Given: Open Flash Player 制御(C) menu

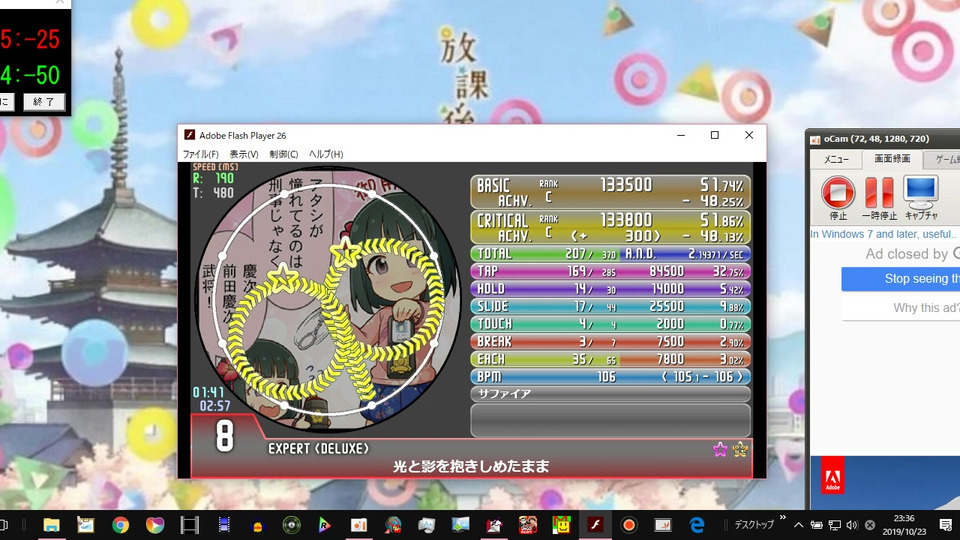Looking at the screenshot, I should [283, 154].
